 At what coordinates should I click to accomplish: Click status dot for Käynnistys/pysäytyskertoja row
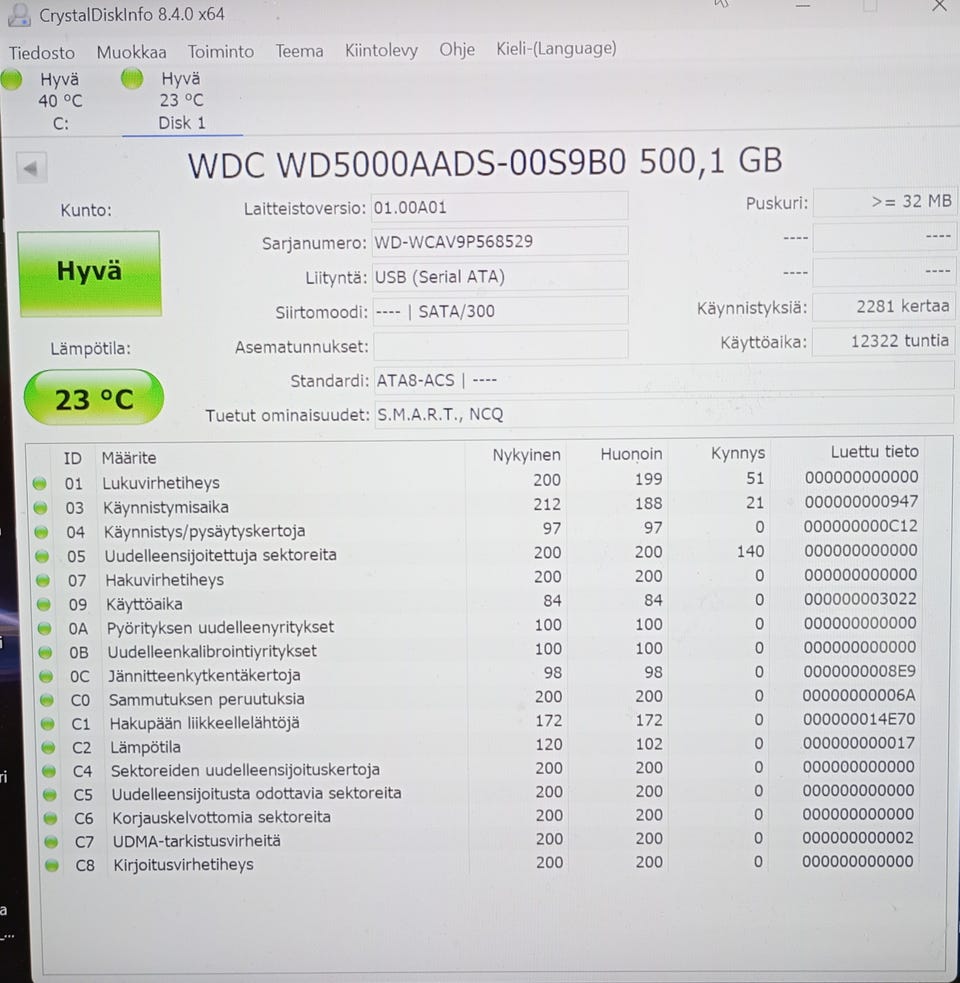point(41,532)
